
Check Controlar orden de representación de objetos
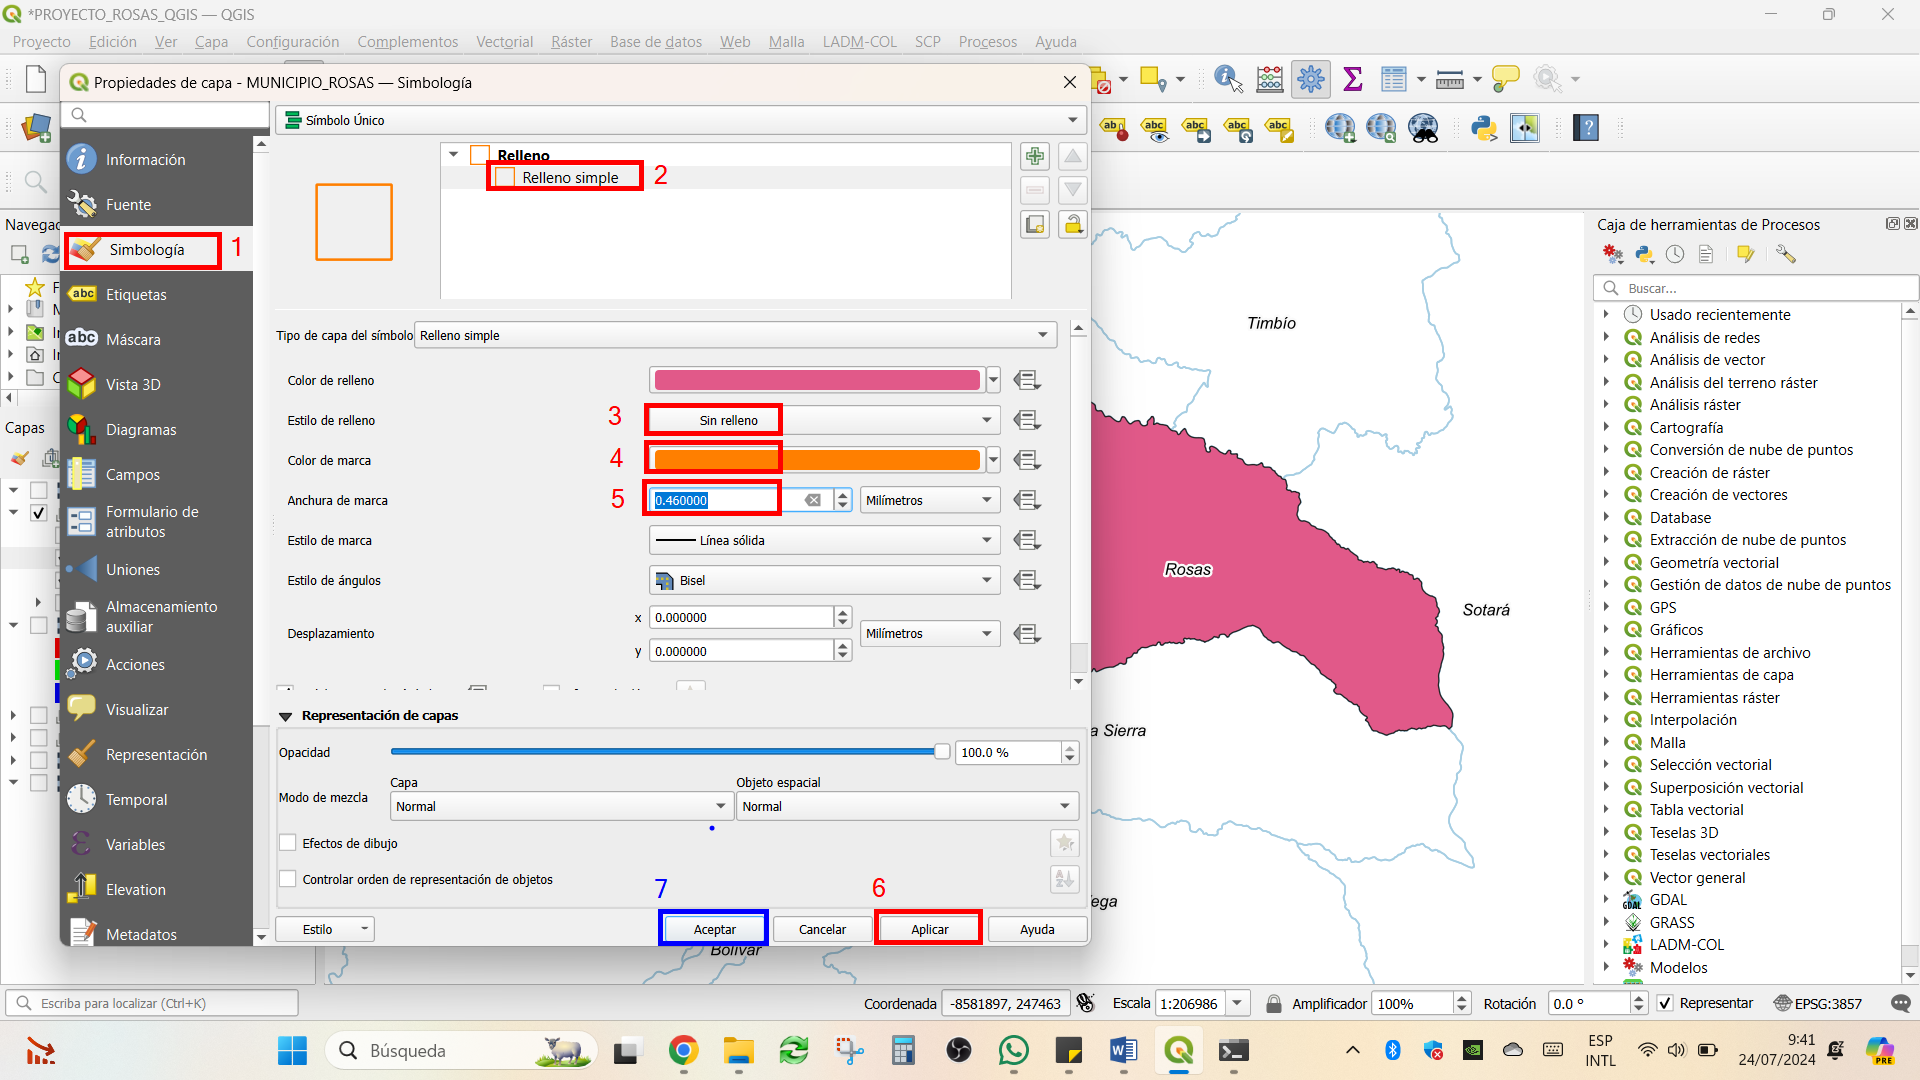288,879
